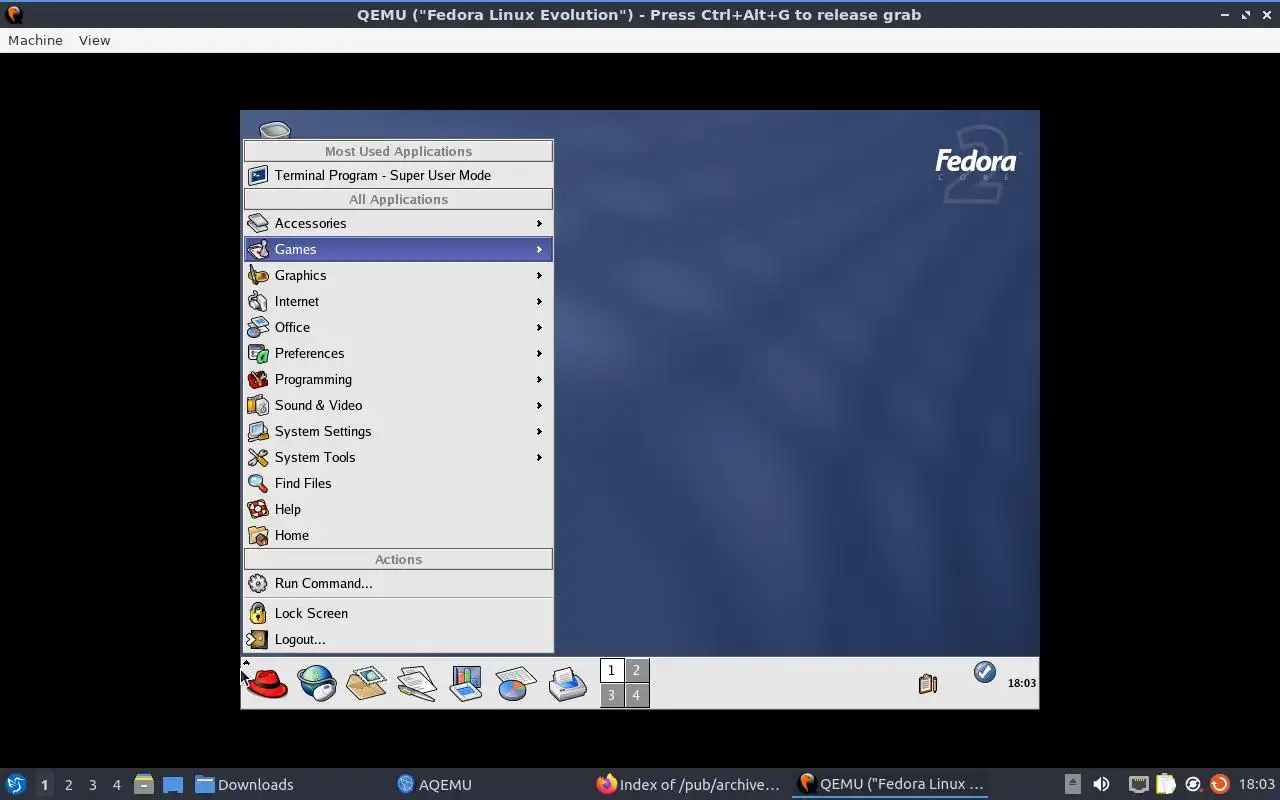Switch to Fedora workspace 1

(x=611, y=670)
